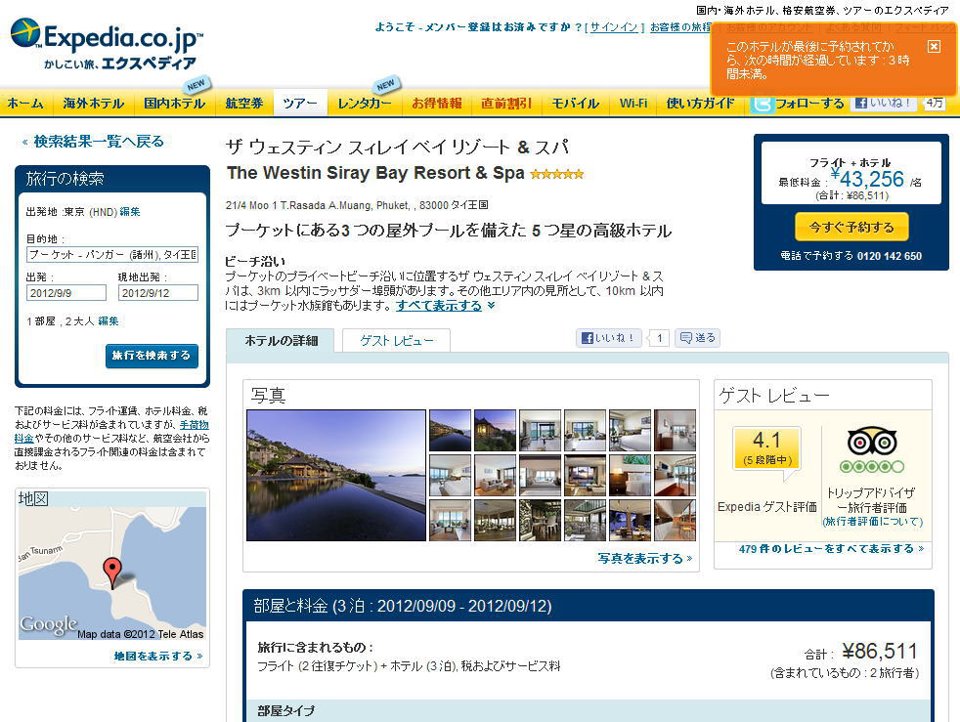The height and width of the screenshot is (722, 960).
Task: Open the Wi-Fi navigation tab
Action: click(633, 103)
